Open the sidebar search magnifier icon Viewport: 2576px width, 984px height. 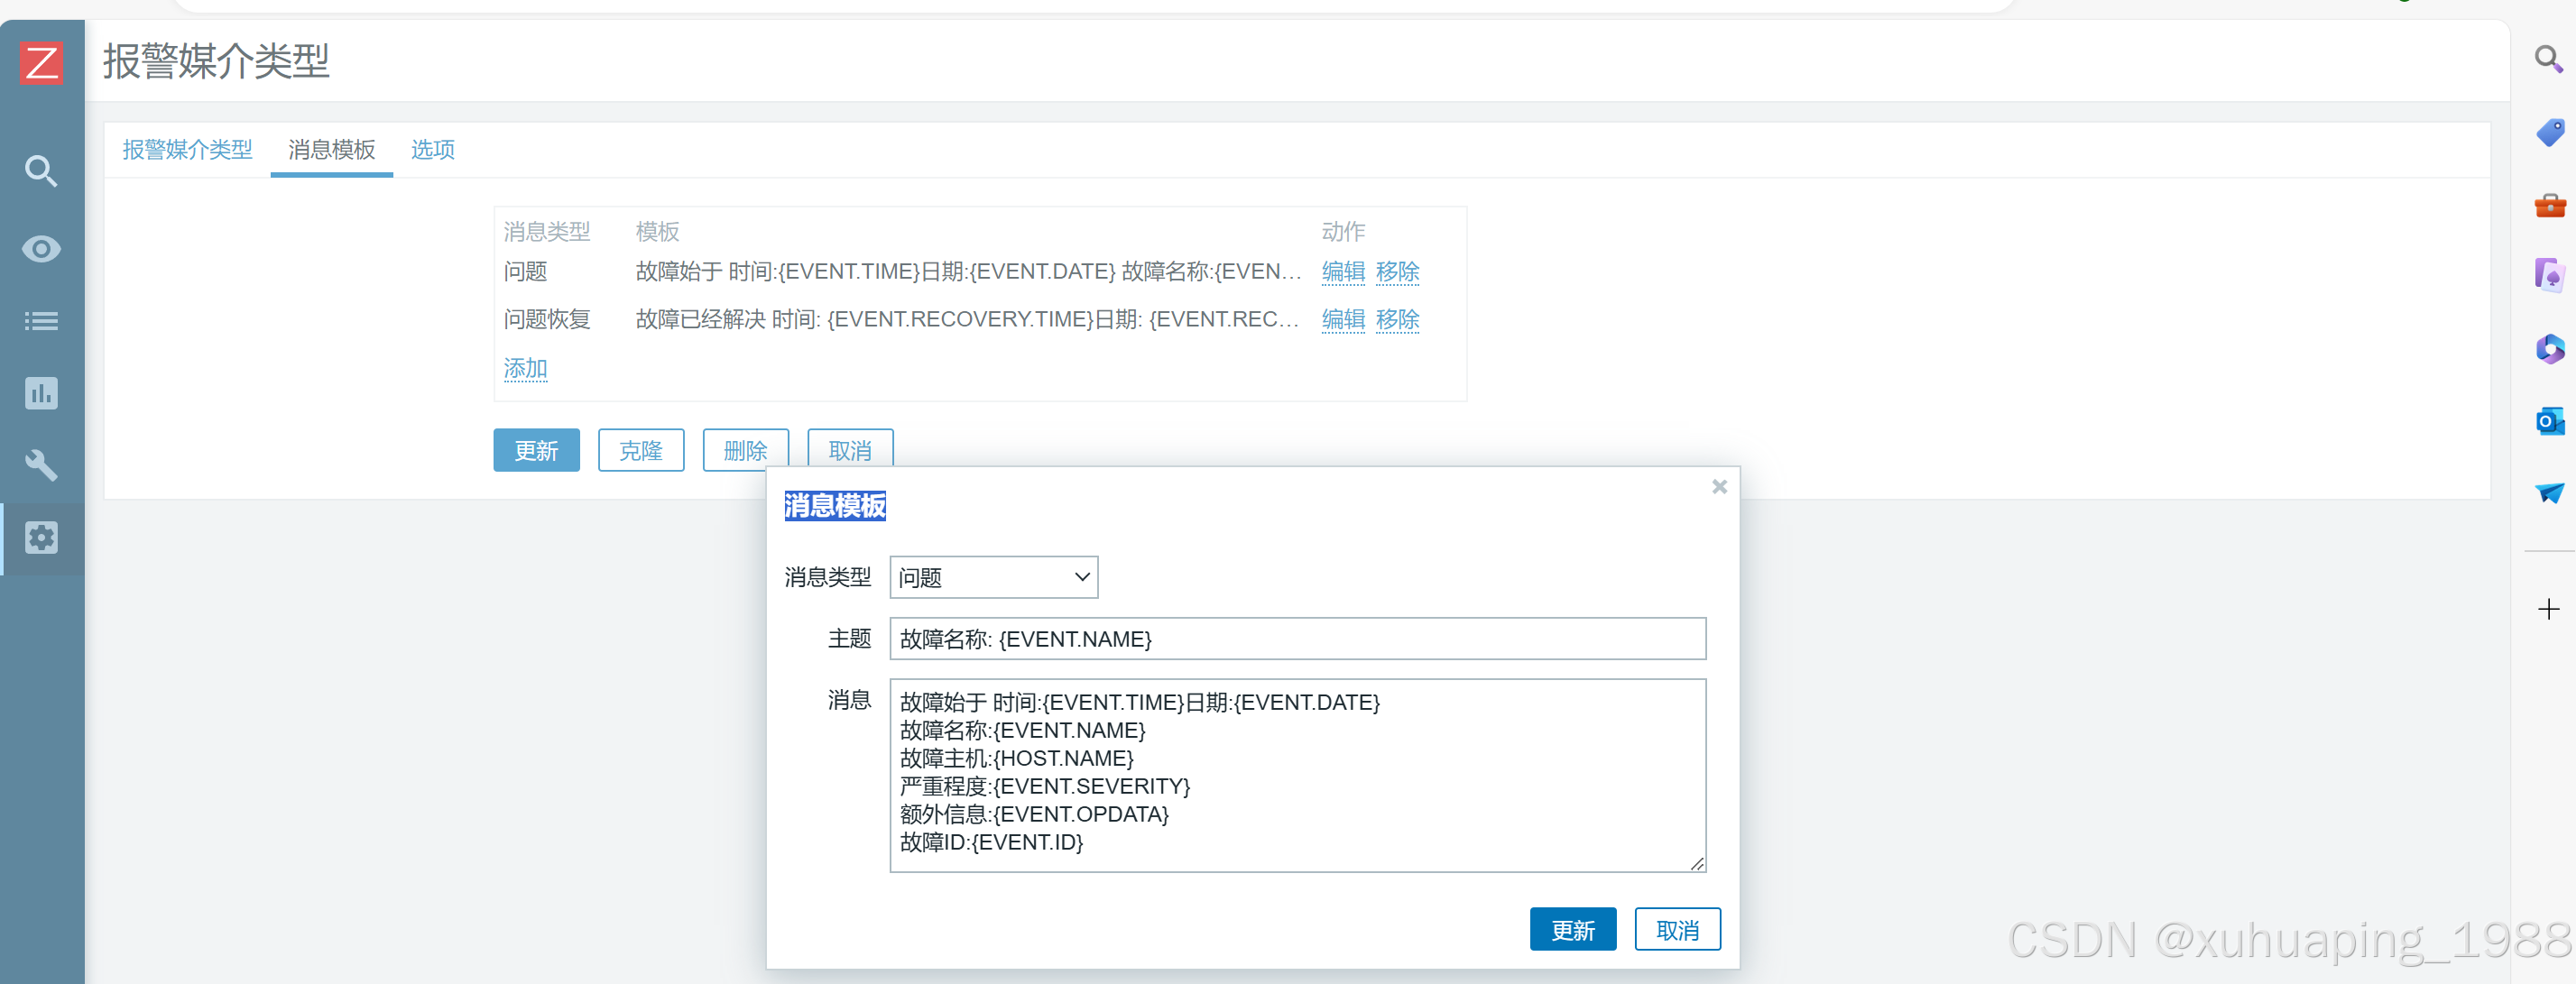(41, 171)
